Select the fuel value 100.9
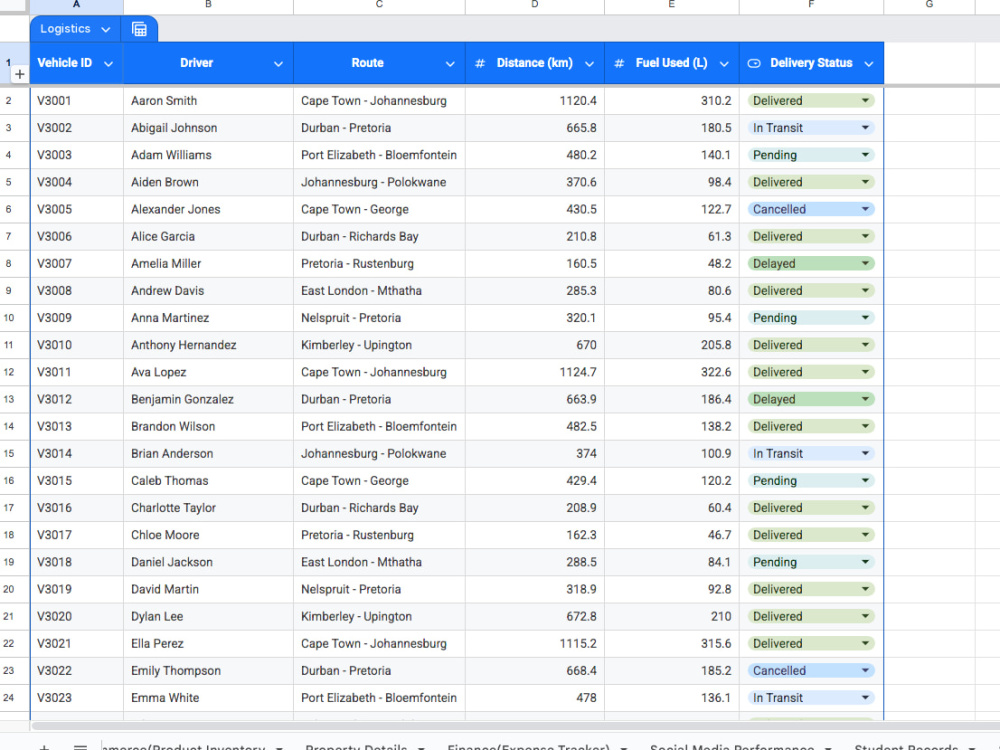Viewport: 1000px width, 750px height. [672, 453]
